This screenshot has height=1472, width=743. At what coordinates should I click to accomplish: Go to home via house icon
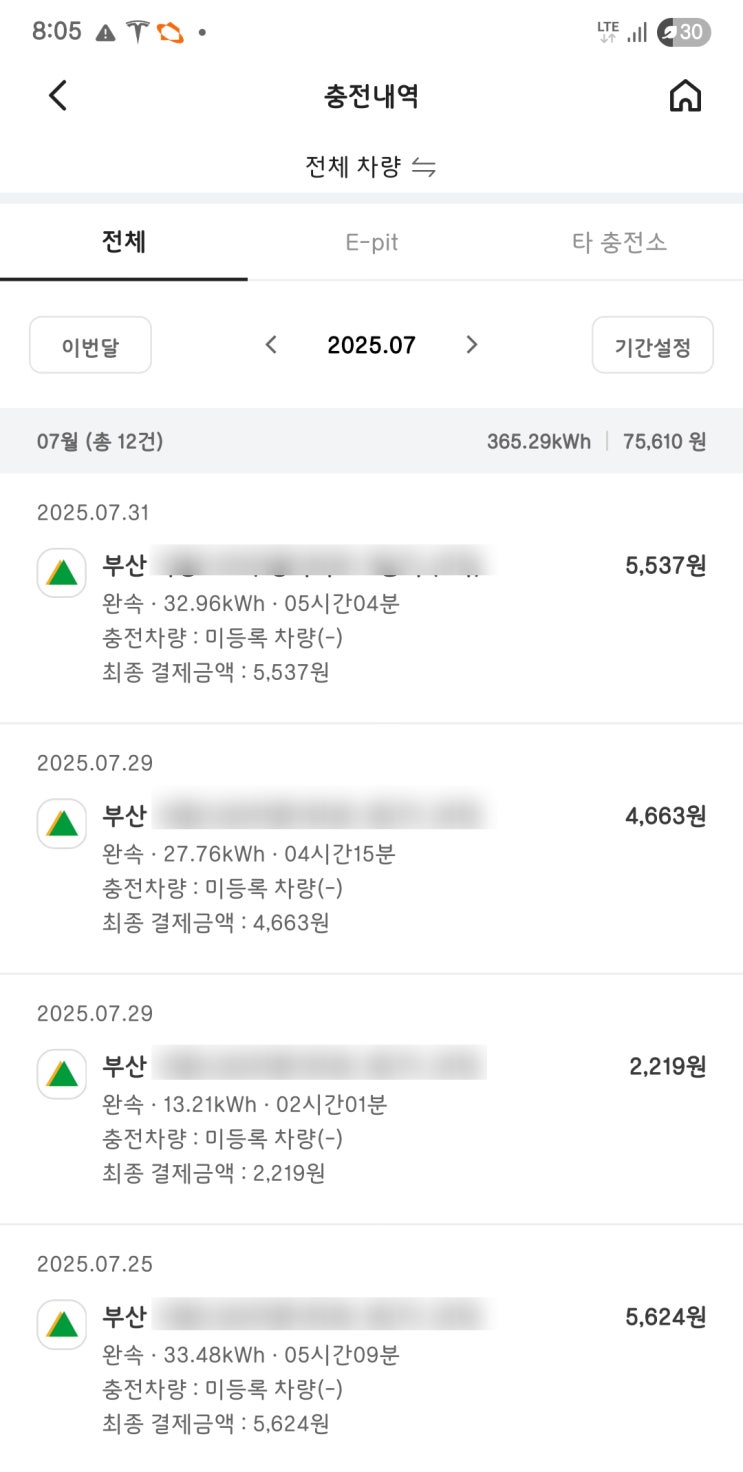coord(685,96)
